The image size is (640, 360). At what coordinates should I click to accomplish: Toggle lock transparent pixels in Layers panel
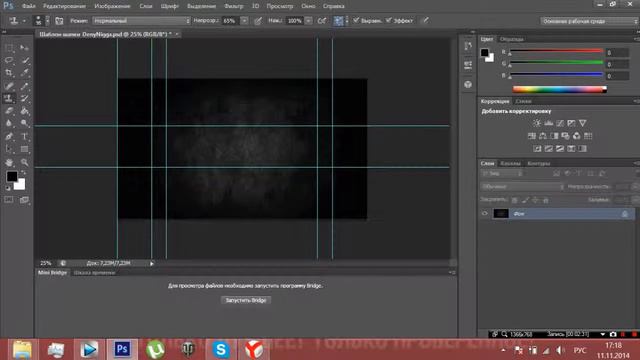point(515,200)
